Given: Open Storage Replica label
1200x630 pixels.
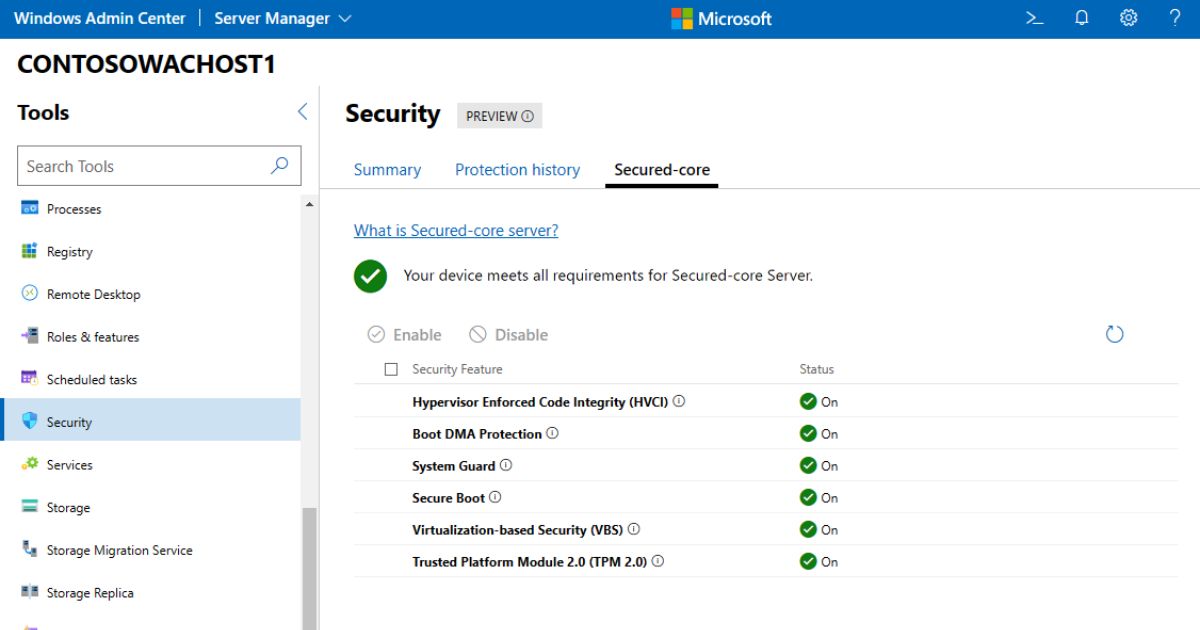Looking at the screenshot, I should point(90,593).
